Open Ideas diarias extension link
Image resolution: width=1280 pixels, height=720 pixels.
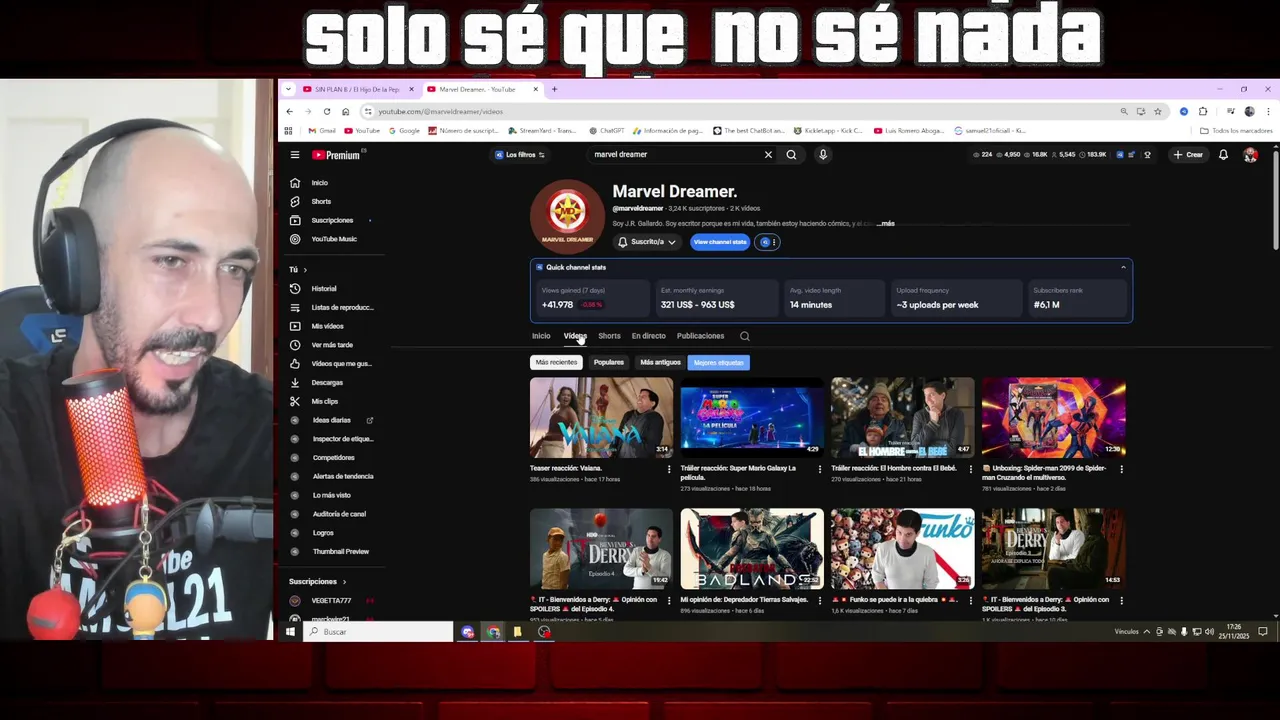tap(330, 420)
